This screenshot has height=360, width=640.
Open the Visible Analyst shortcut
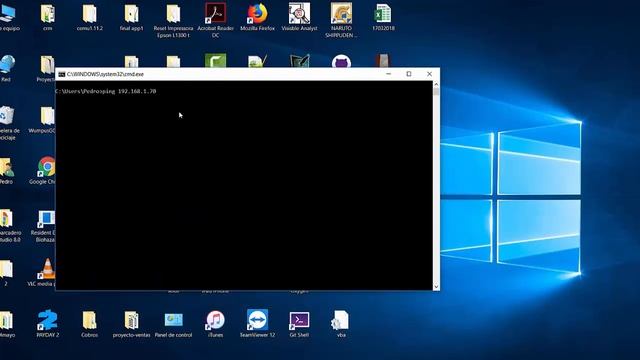coord(299,14)
